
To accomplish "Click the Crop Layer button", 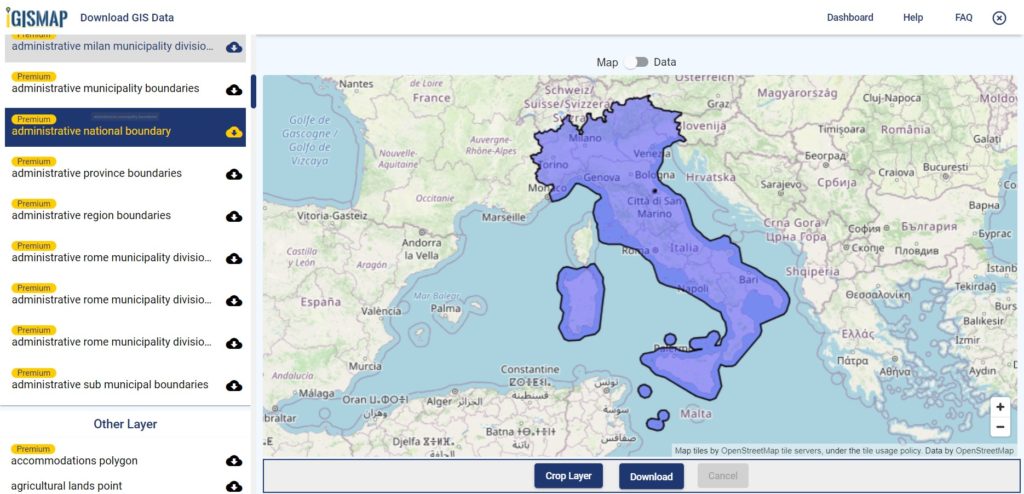I will point(568,476).
